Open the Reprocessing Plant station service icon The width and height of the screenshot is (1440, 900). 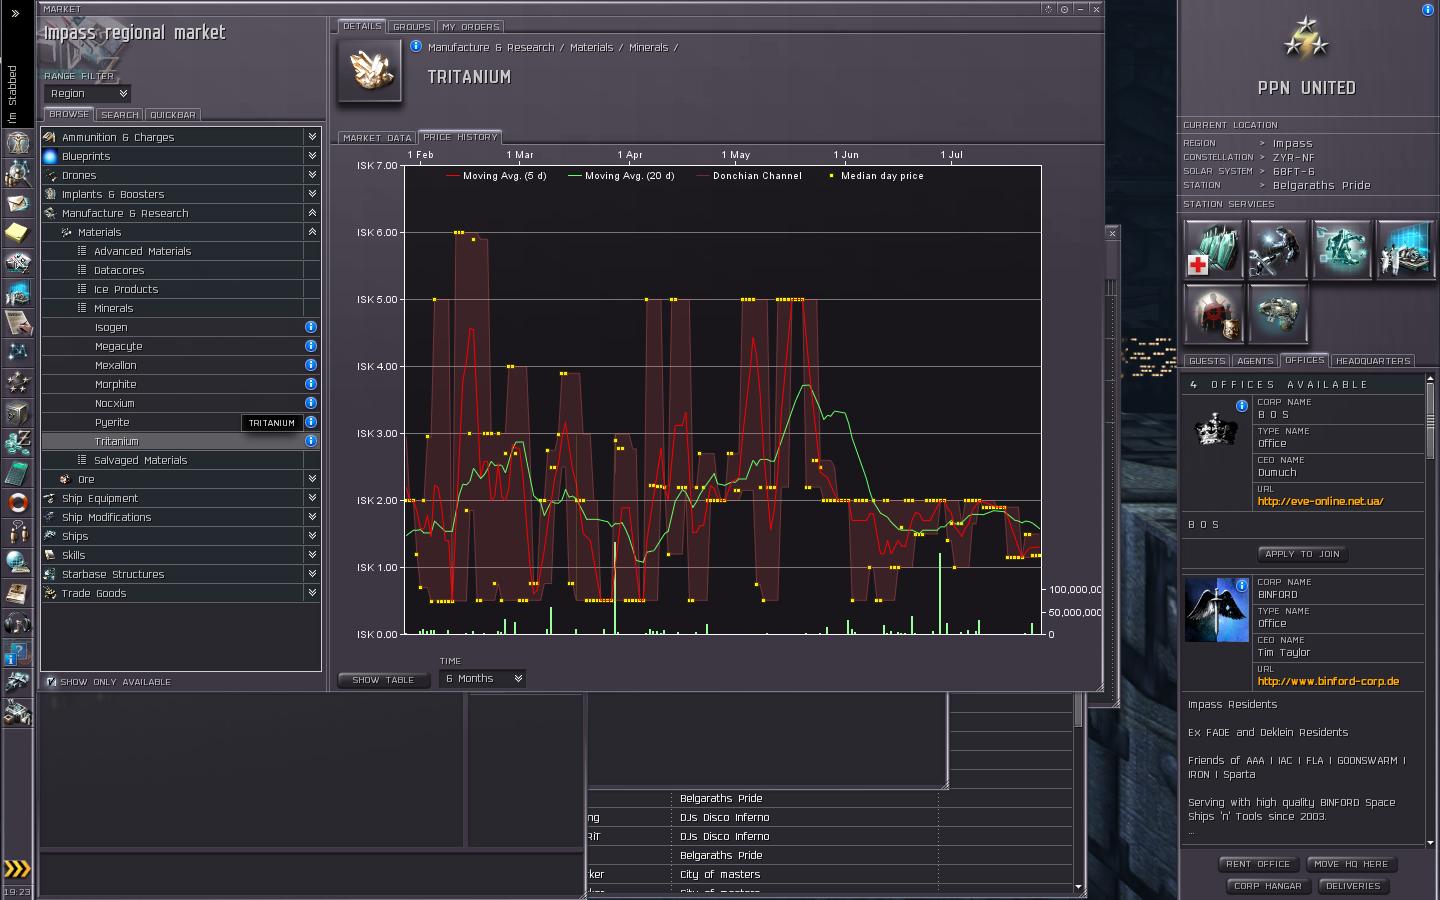[1342, 249]
